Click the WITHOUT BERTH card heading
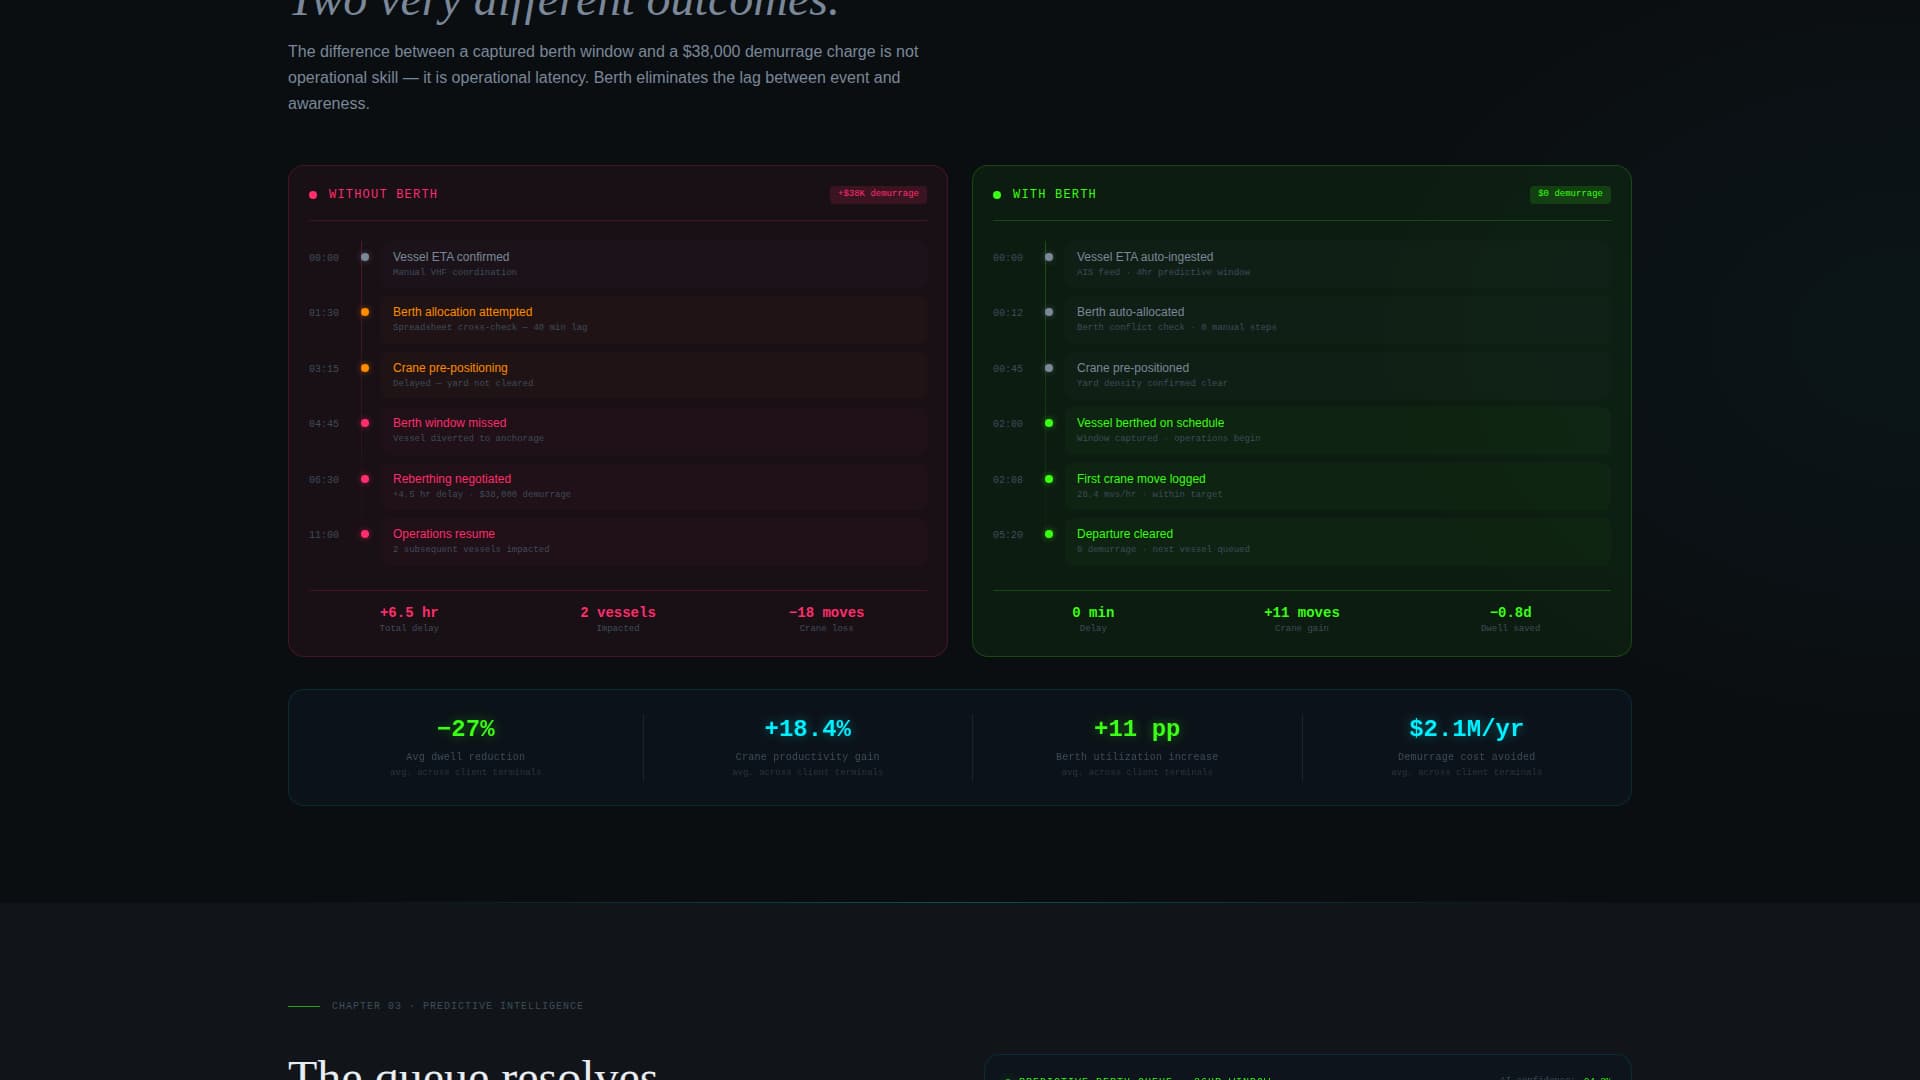 [383, 194]
